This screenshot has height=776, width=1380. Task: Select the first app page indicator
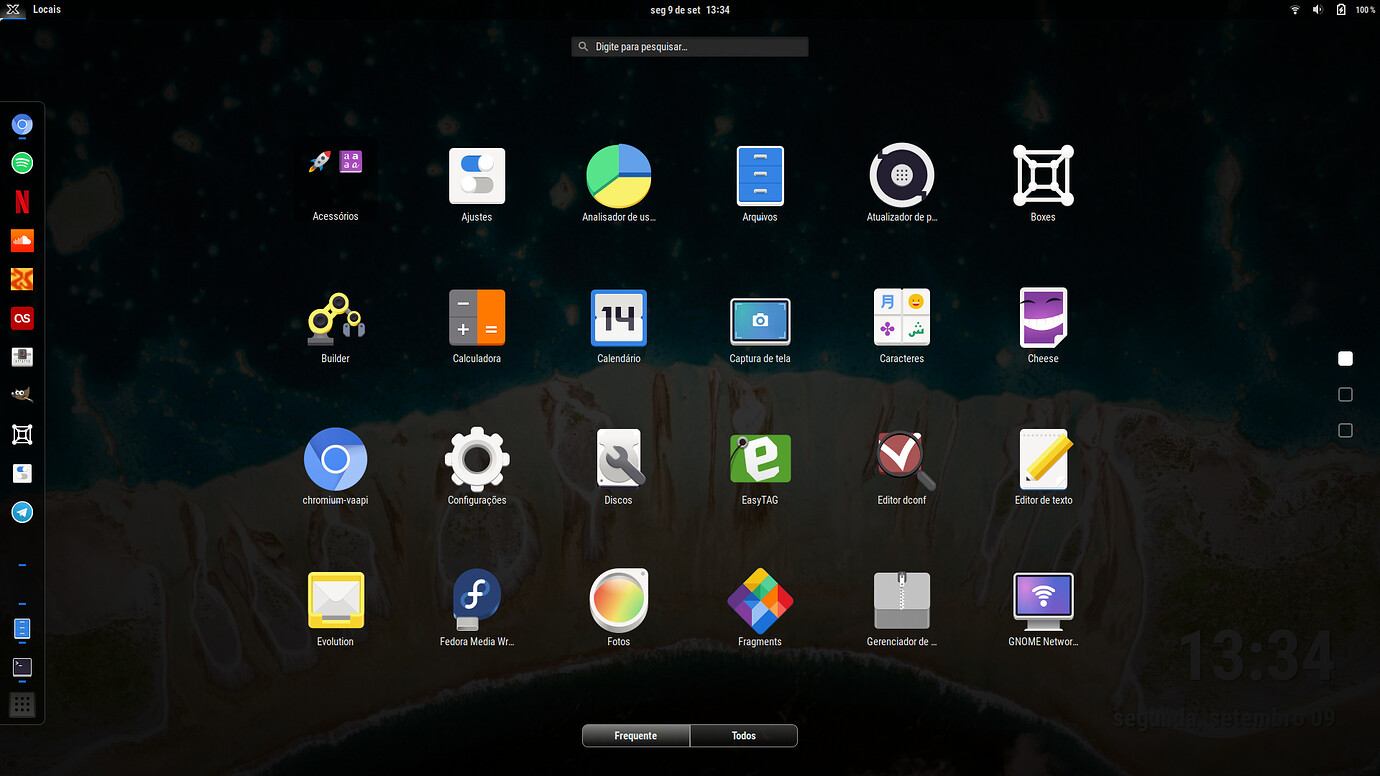[x=1345, y=358]
